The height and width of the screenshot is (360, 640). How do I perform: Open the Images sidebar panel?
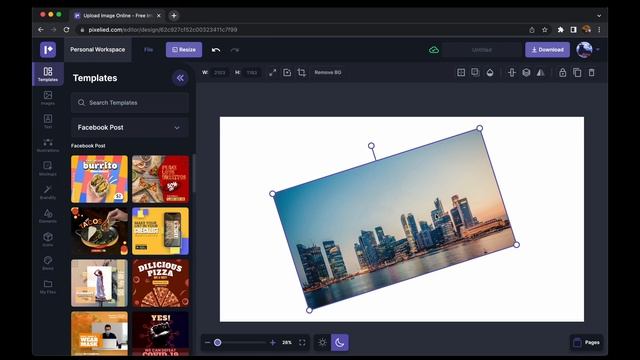[x=48, y=98]
